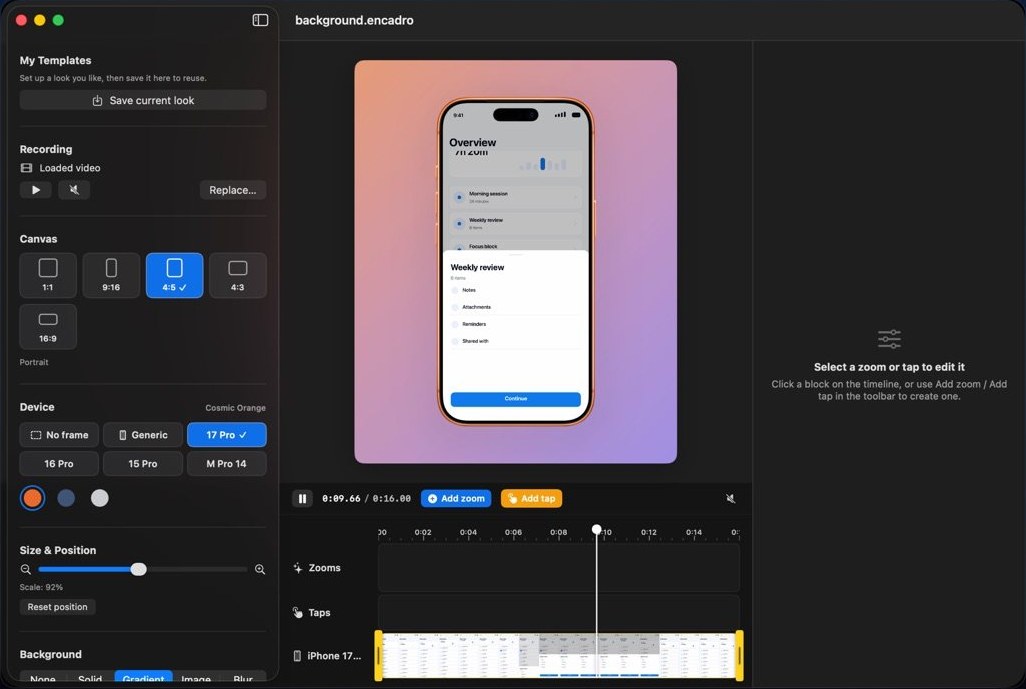Switch background to Blur tab
The height and width of the screenshot is (689, 1026).
pos(243,679)
